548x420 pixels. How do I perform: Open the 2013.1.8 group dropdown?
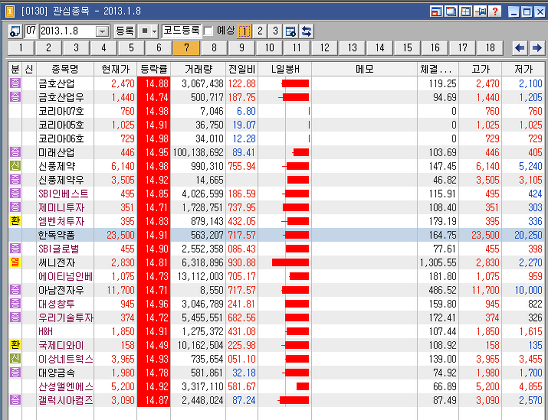click(102, 31)
